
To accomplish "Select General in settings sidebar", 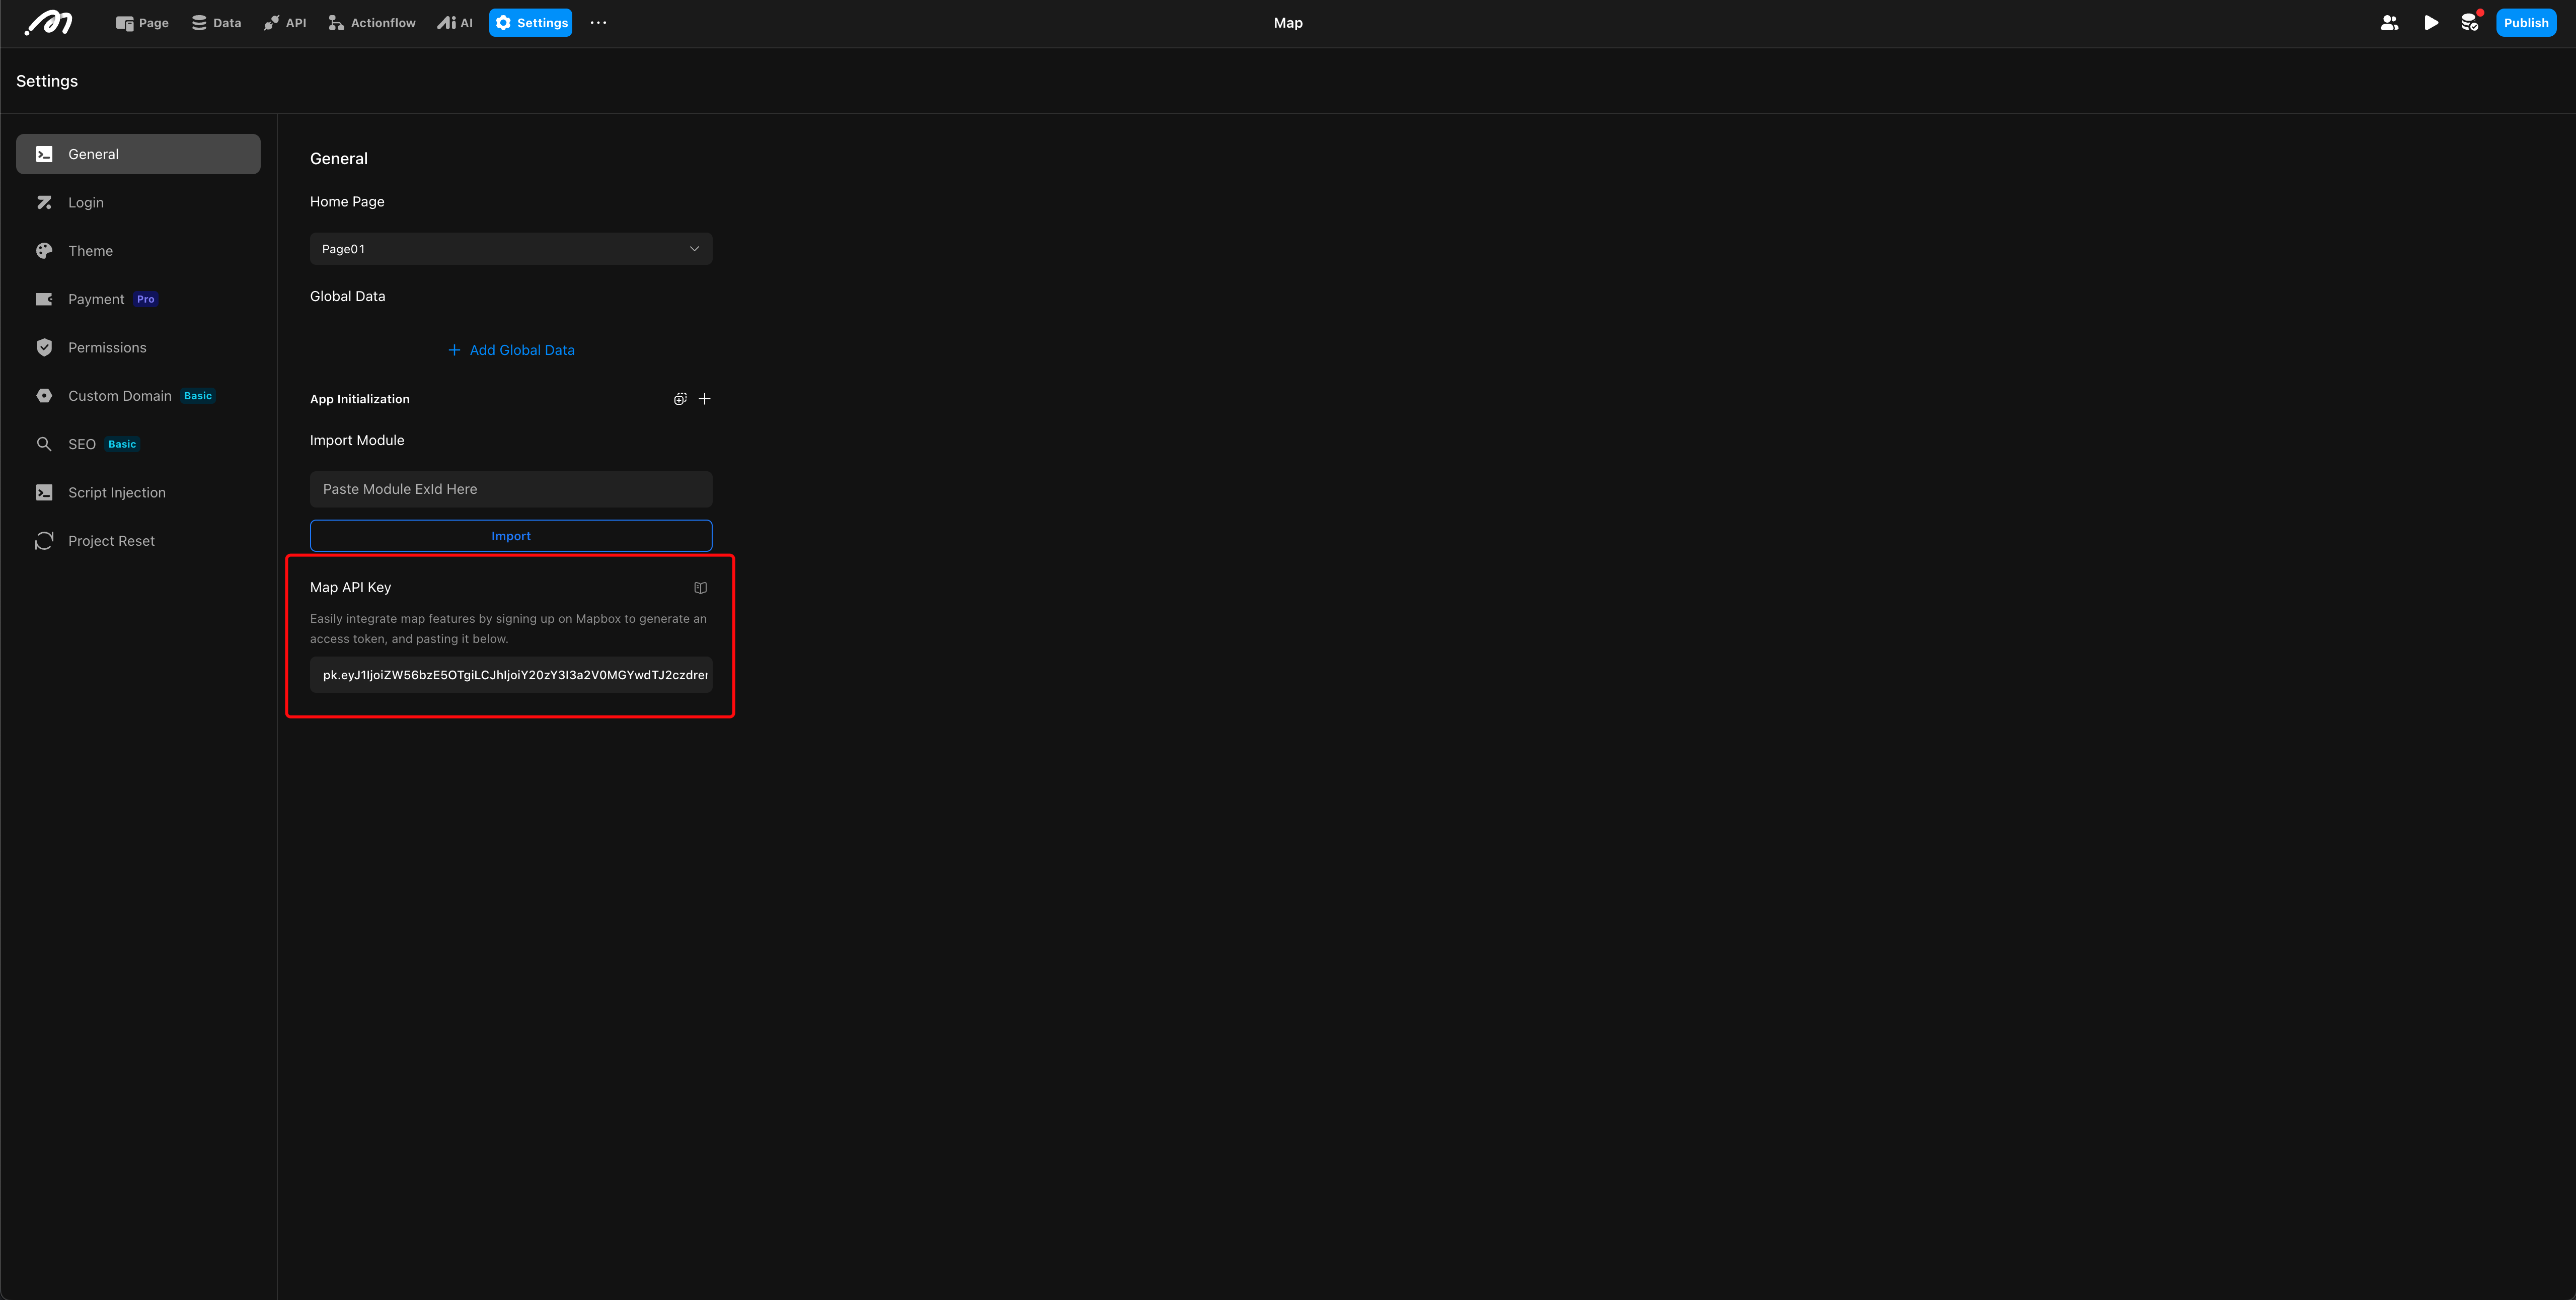I will tap(138, 154).
